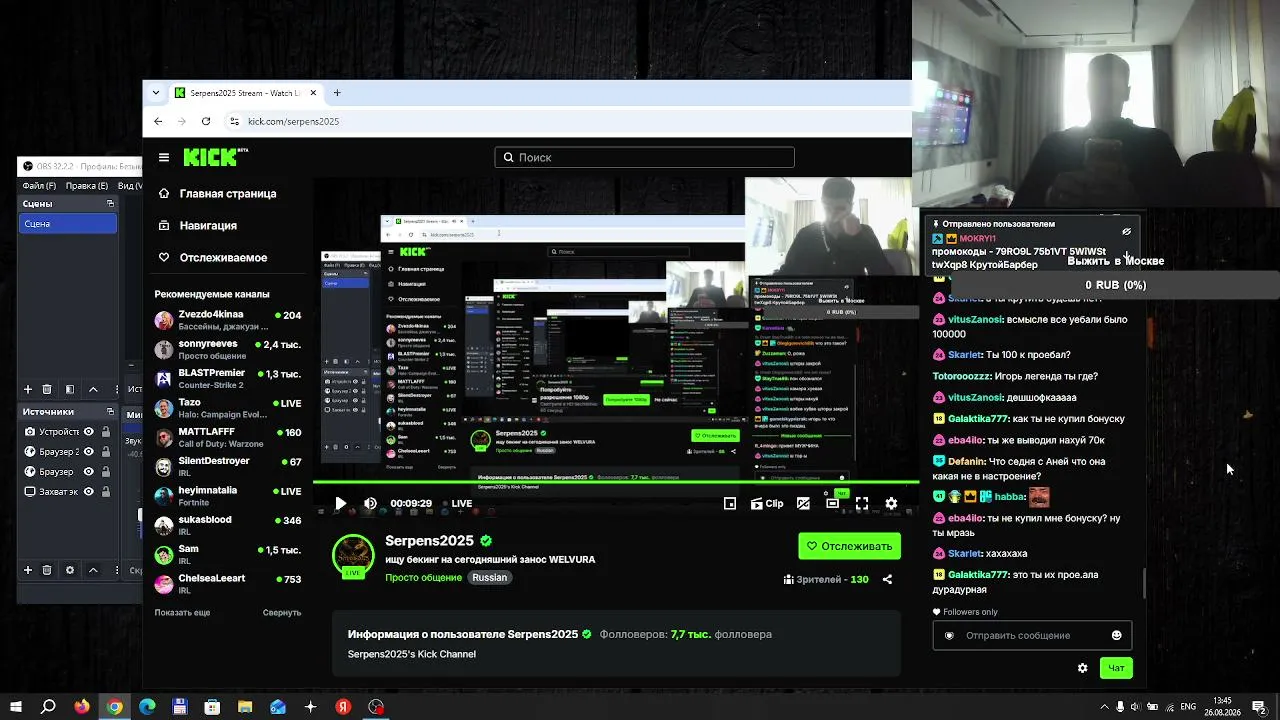Screen dimensions: 1280x720
Task: Collapse the recommended channels list
Action: [282, 612]
